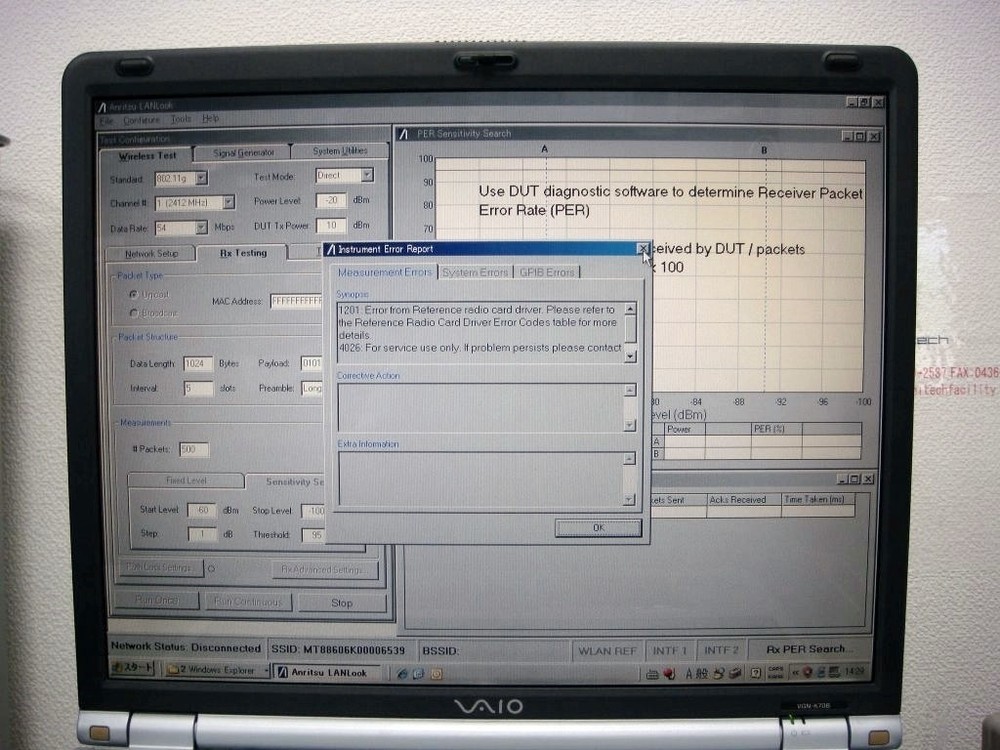Click the WLAN REF indicator
The height and width of the screenshot is (750, 1000).
tap(607, 650)
